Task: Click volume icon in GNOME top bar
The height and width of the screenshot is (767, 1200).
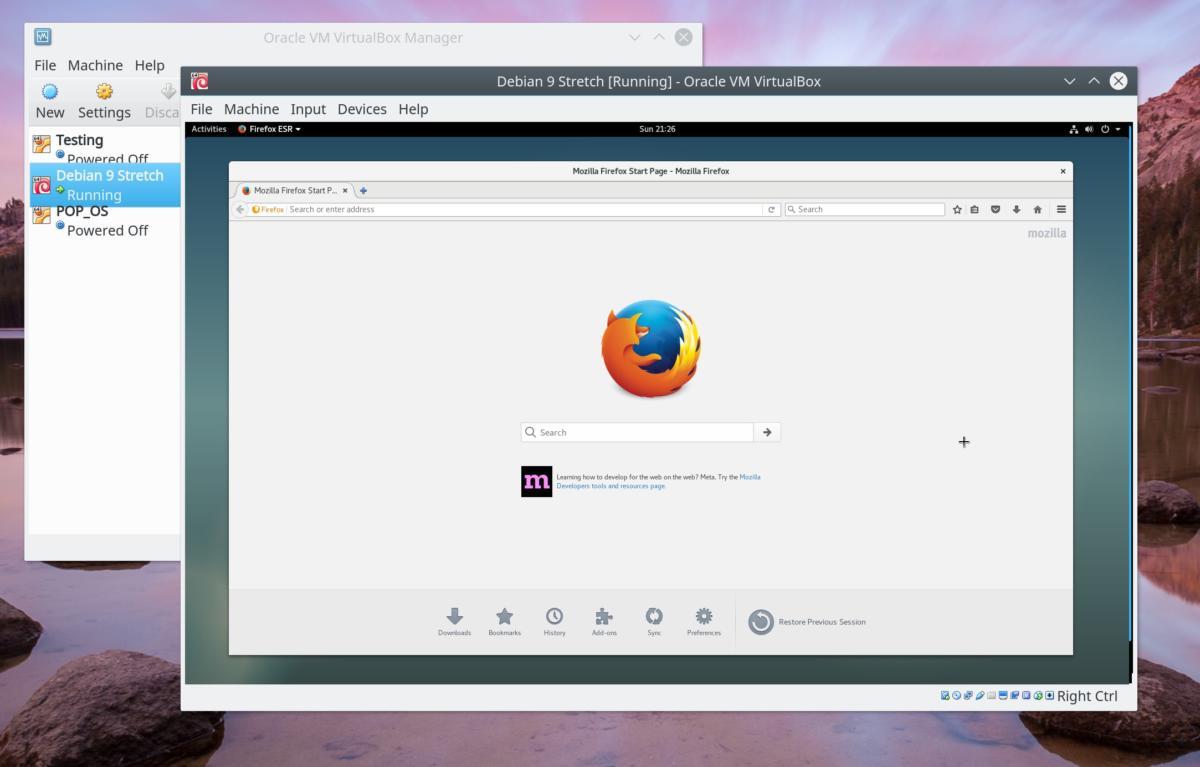Action: click(1089, 129)
